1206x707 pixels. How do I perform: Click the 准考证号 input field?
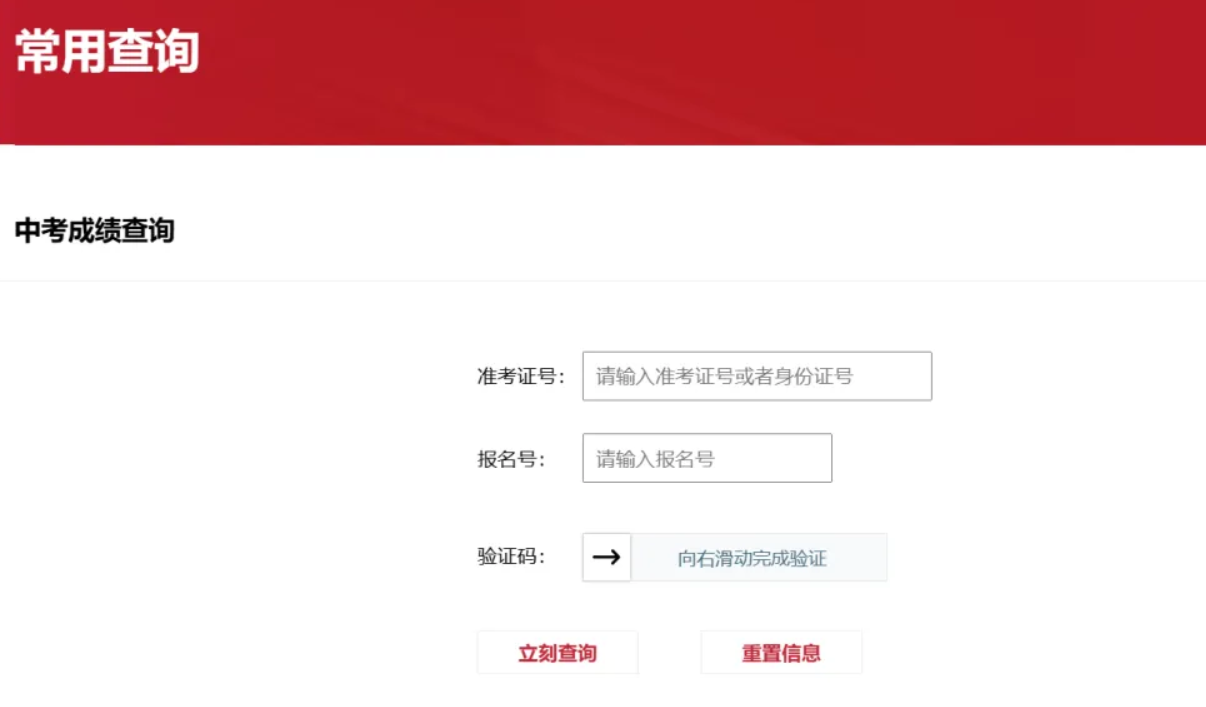pos(757,376)
